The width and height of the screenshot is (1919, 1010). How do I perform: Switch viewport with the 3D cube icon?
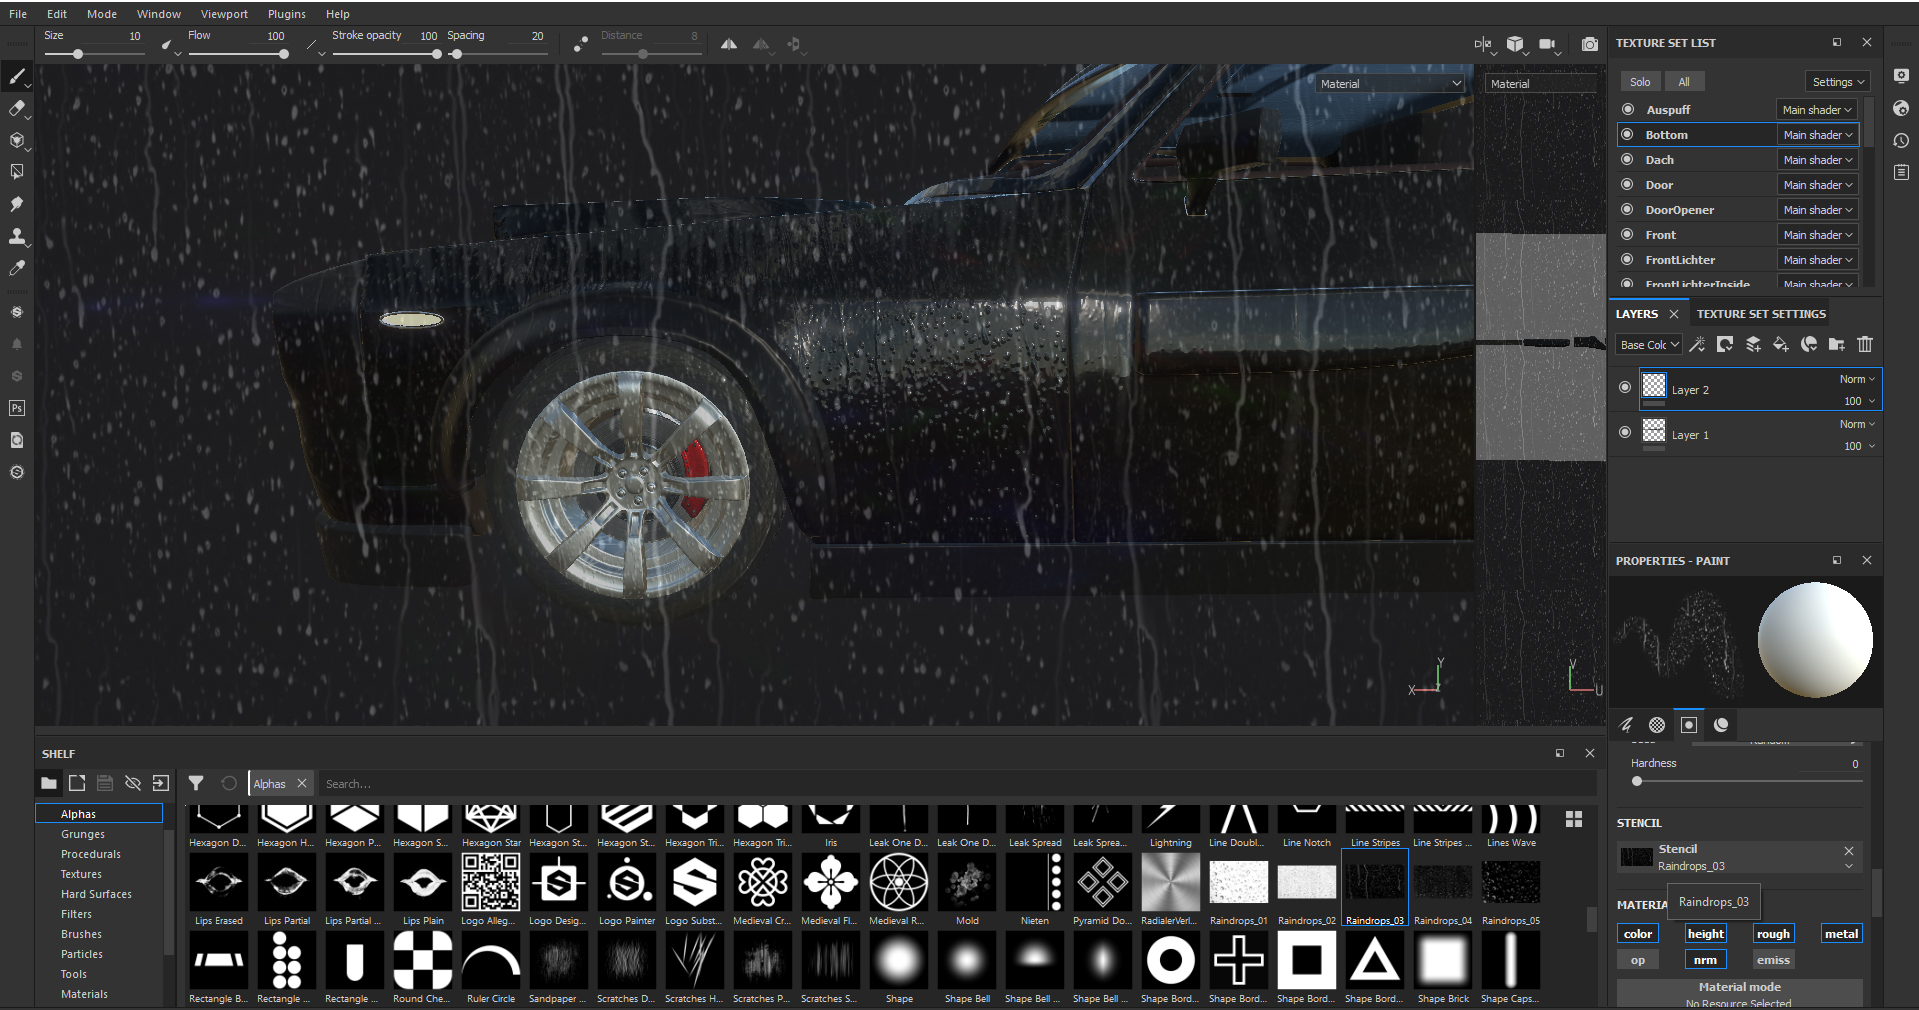[x=1515, y=44]
